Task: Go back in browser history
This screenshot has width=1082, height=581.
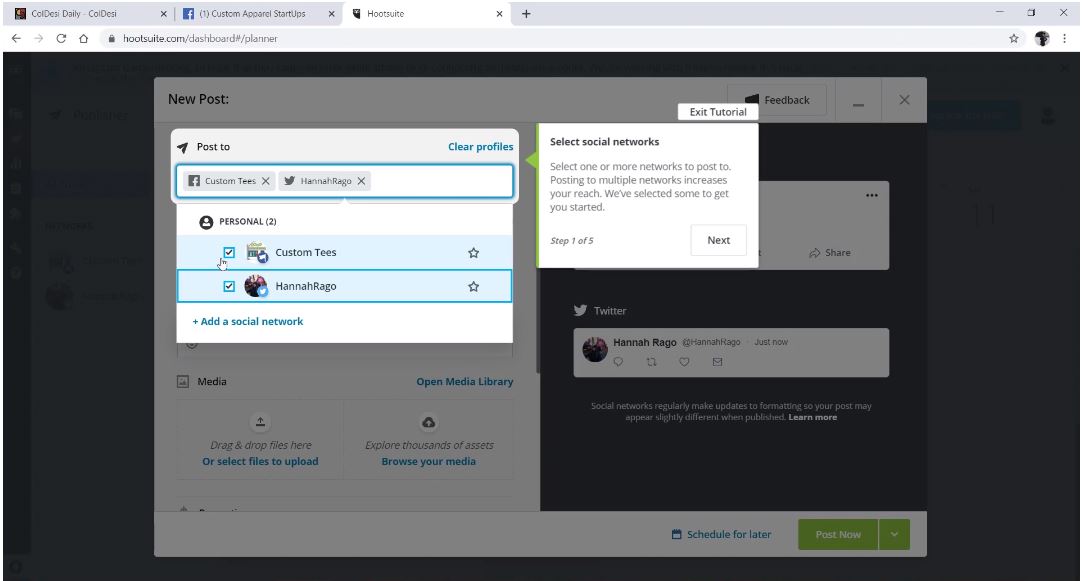Action: 17,39
